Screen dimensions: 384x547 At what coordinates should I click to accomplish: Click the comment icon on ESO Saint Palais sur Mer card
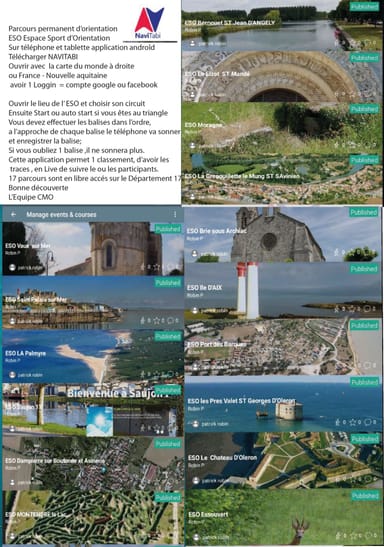point(170,320)
